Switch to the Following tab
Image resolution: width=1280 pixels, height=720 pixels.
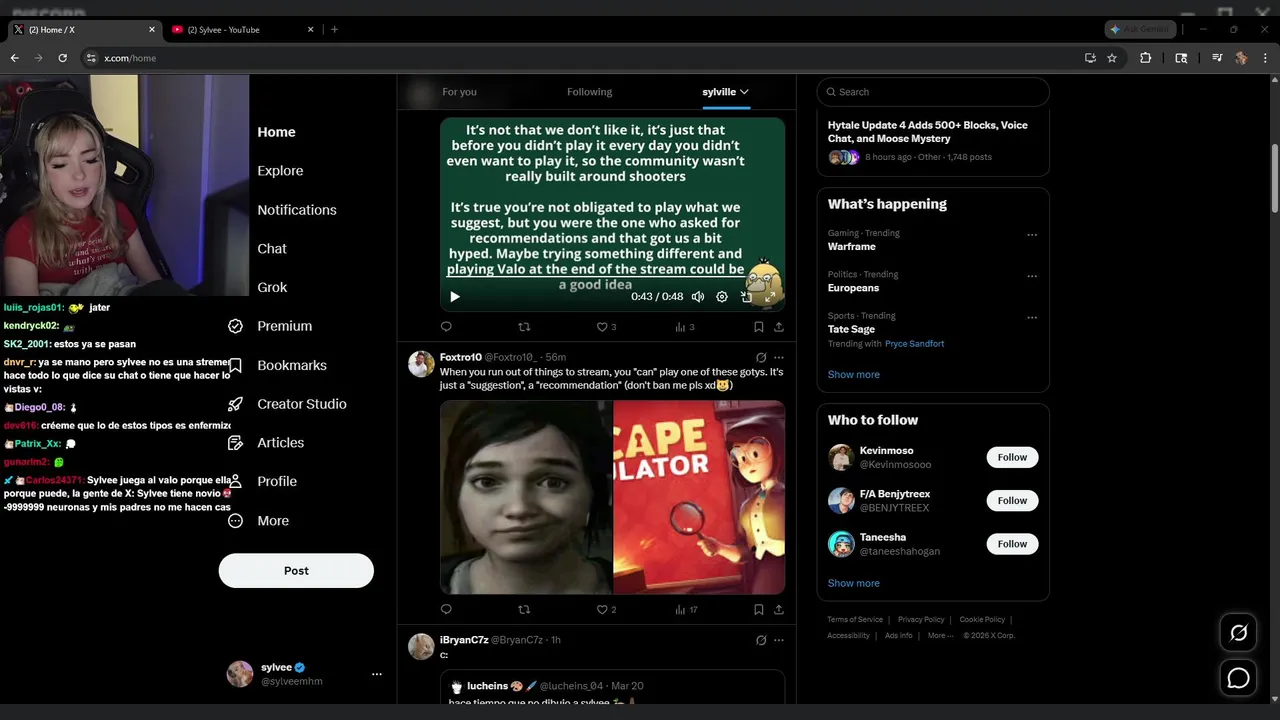coord(589,92)
